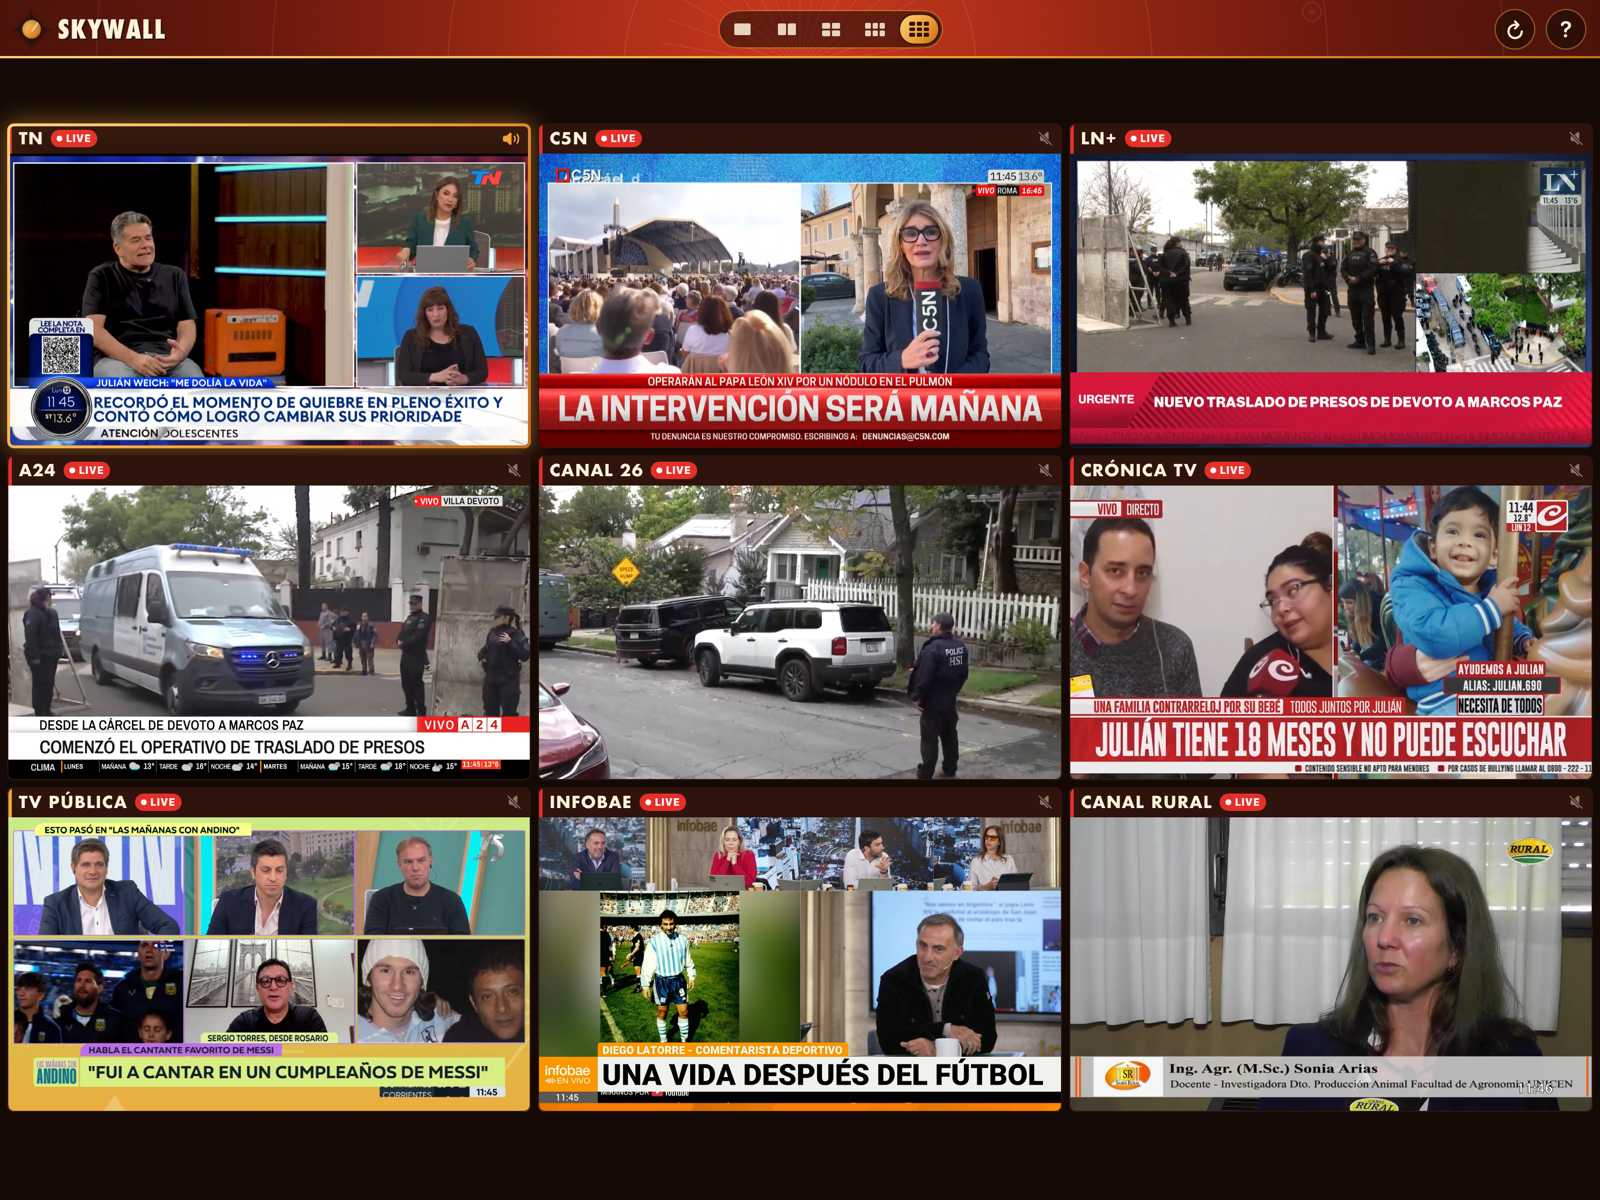Open the INFOBAE live video feed

[x=800, y=964]
